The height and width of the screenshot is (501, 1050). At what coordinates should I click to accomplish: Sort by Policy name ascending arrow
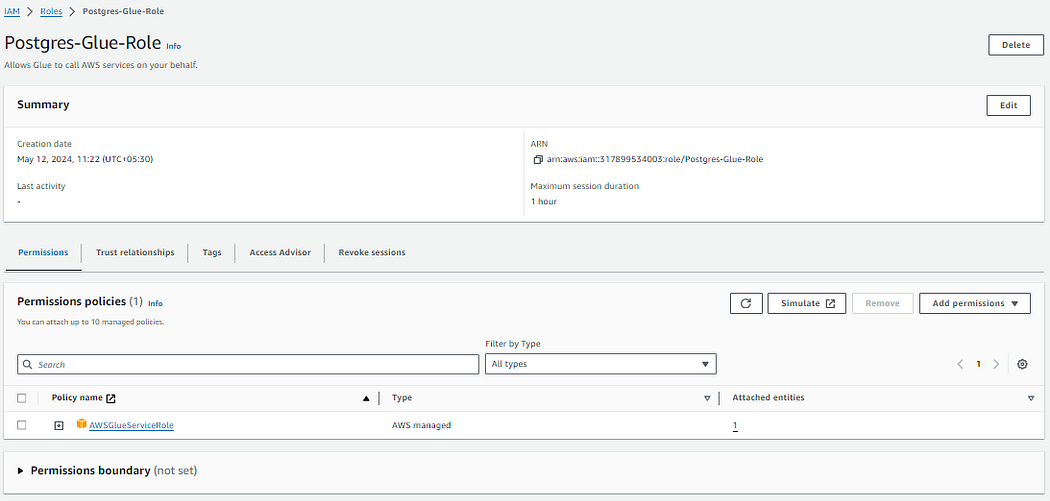[x=366, y=399]
